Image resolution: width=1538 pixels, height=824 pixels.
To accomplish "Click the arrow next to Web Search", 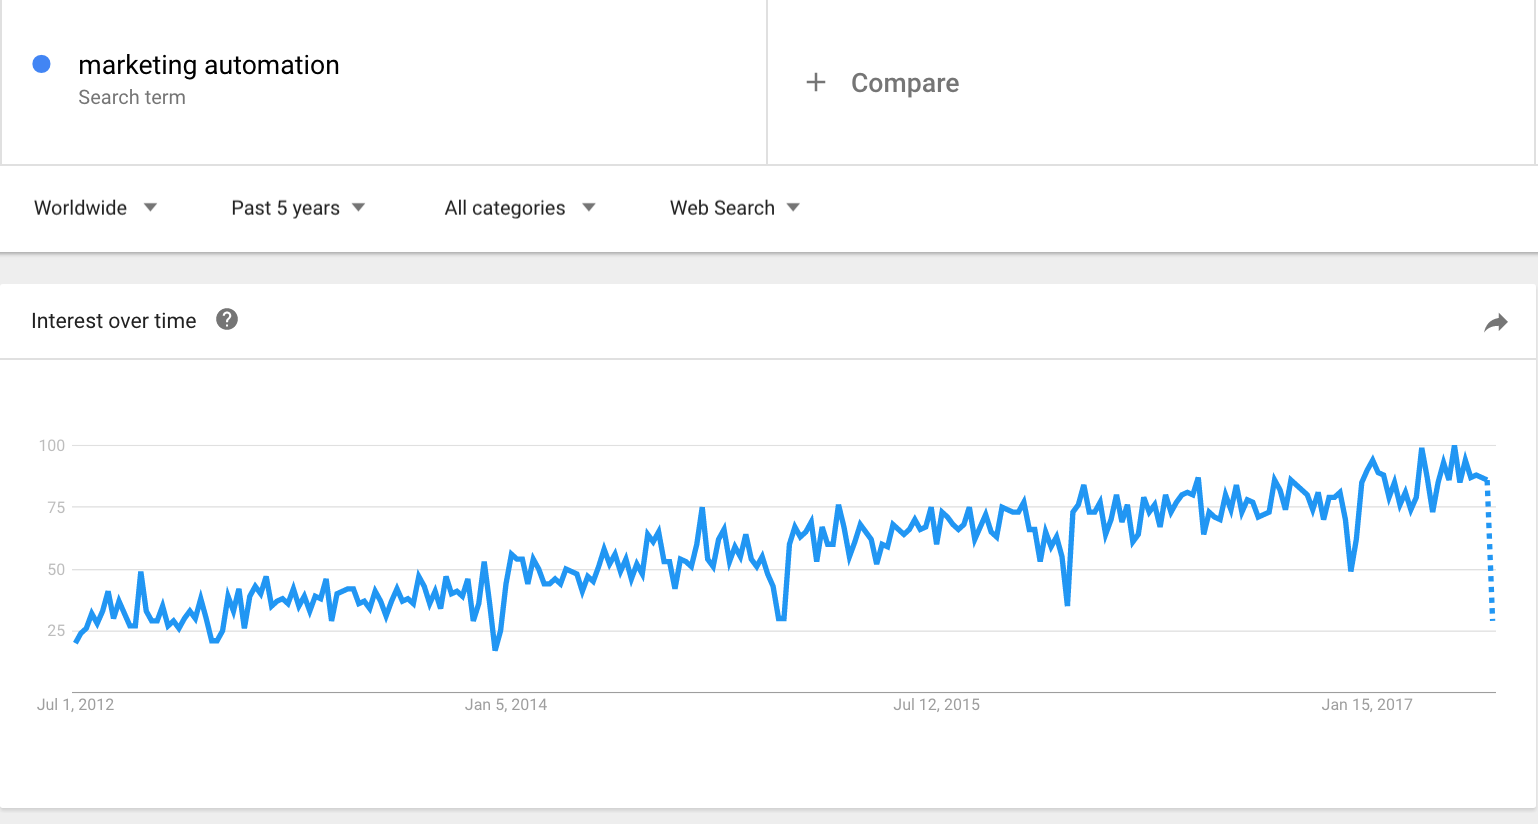I will tap(794, 208).
